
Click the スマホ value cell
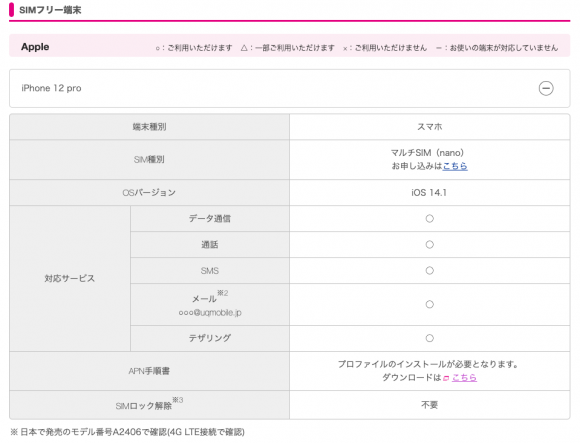click(x=429, y=127)
